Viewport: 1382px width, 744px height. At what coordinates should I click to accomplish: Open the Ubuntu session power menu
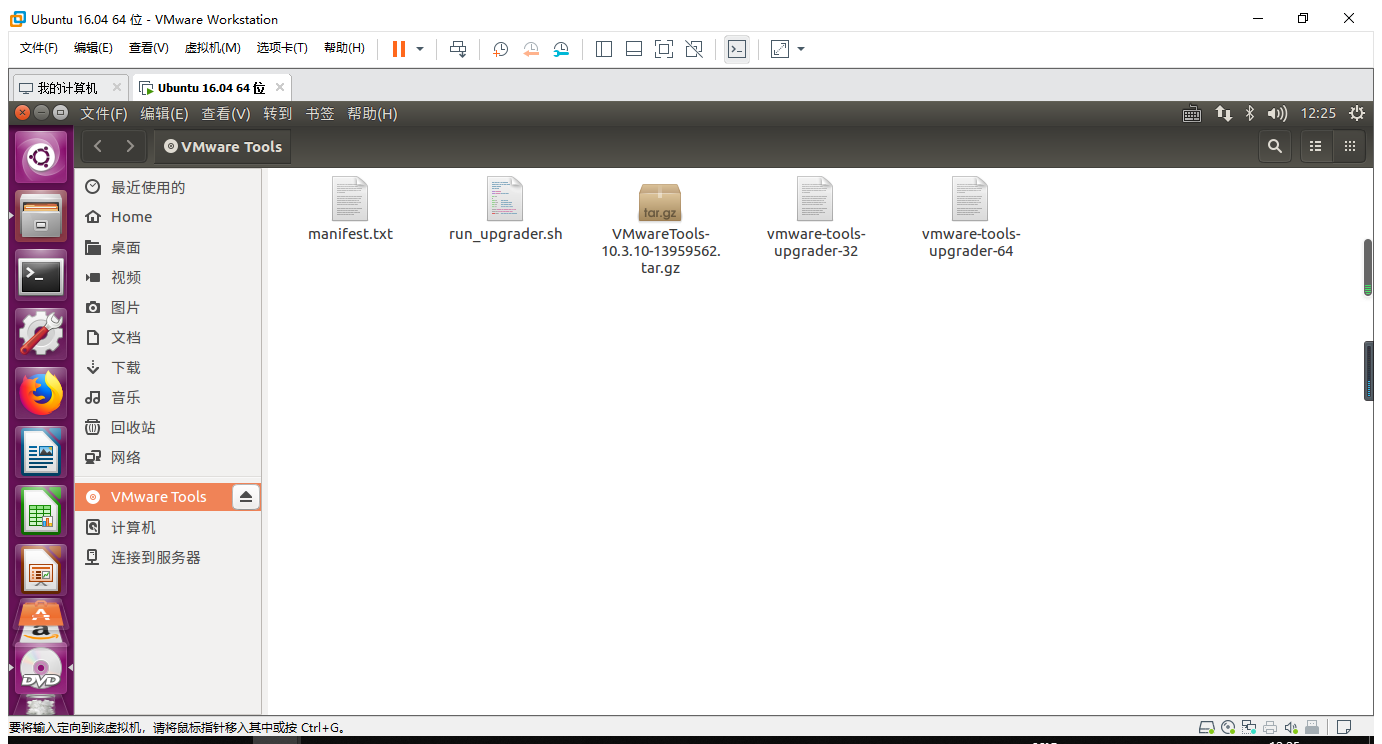click(1356, 114)
